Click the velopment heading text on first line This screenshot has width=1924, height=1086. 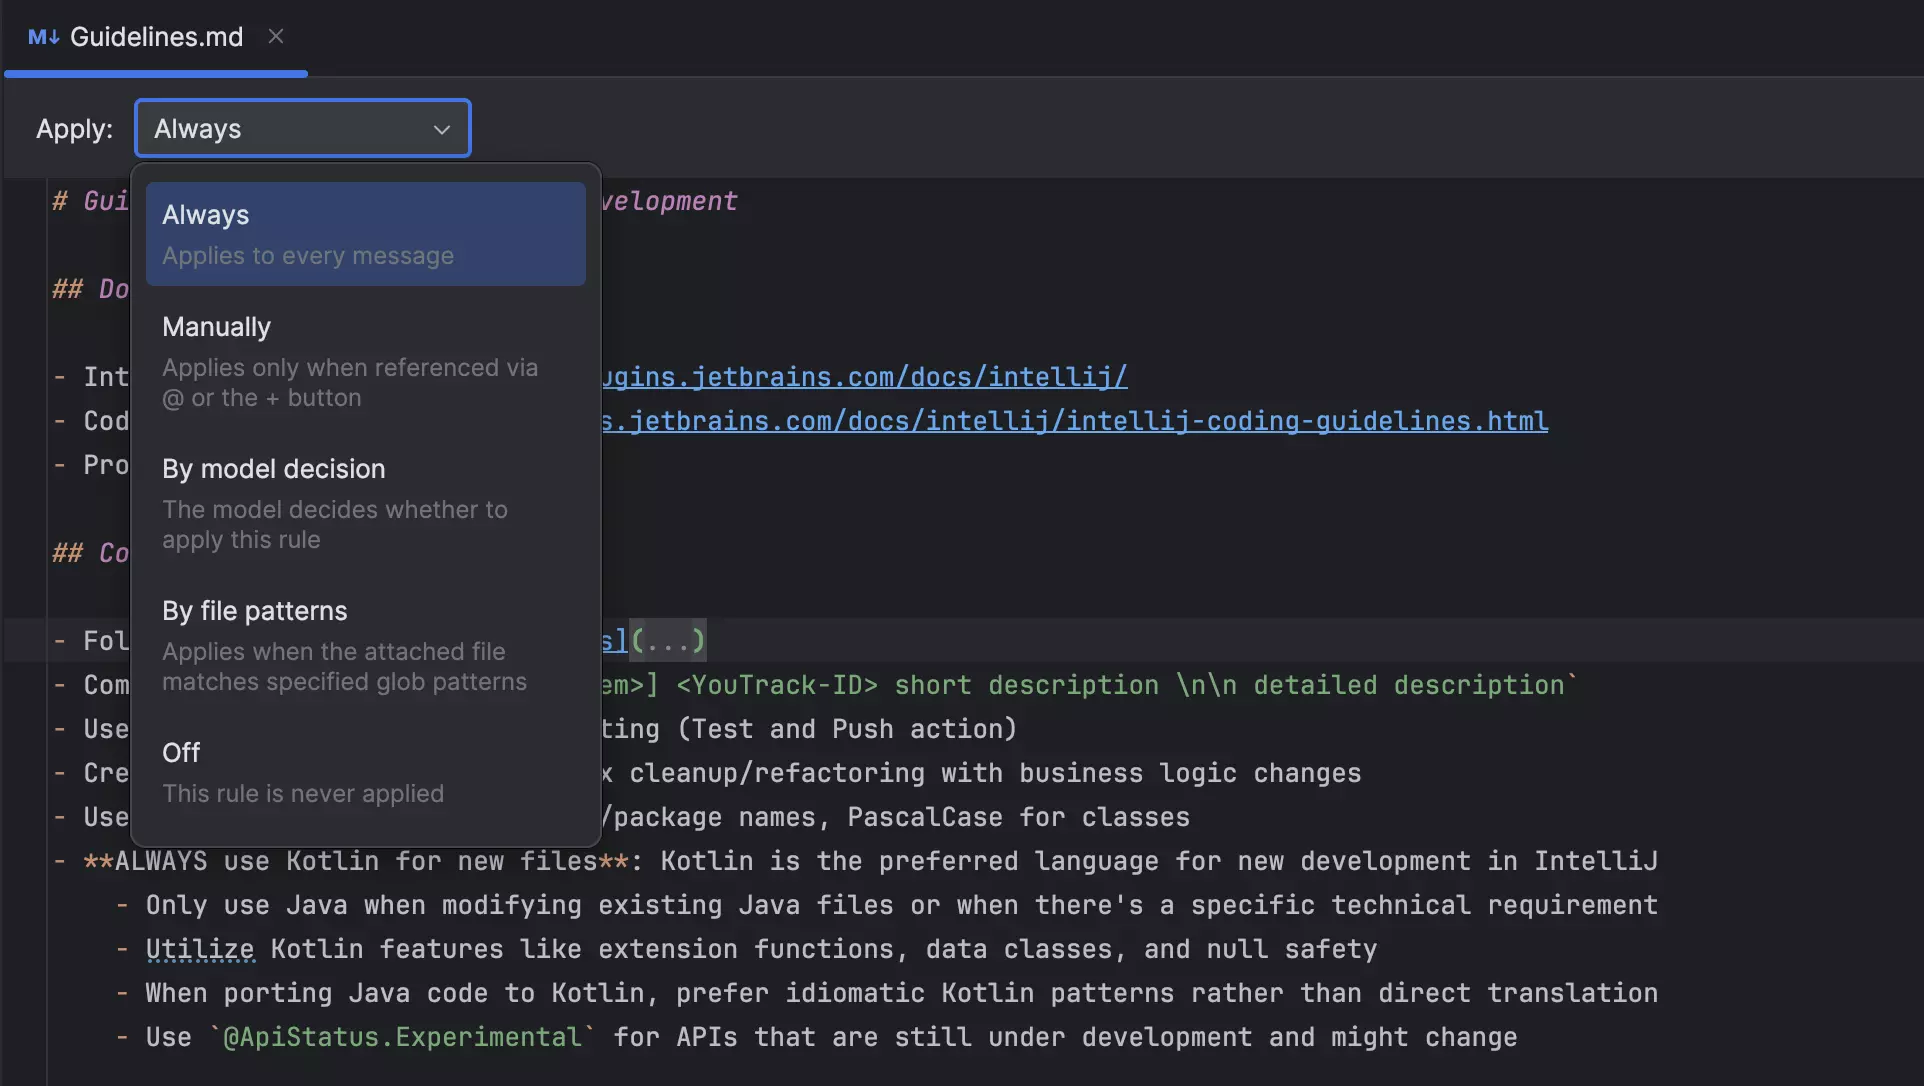669,201
